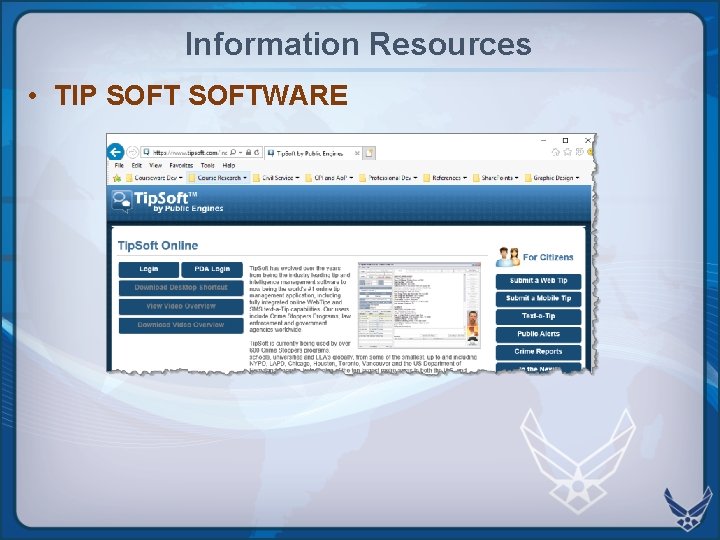Image resolution: width=720 pixels, height=540 pixels.
Task: Click the page icon left of the URL
Action: click(x=146, y=152)
